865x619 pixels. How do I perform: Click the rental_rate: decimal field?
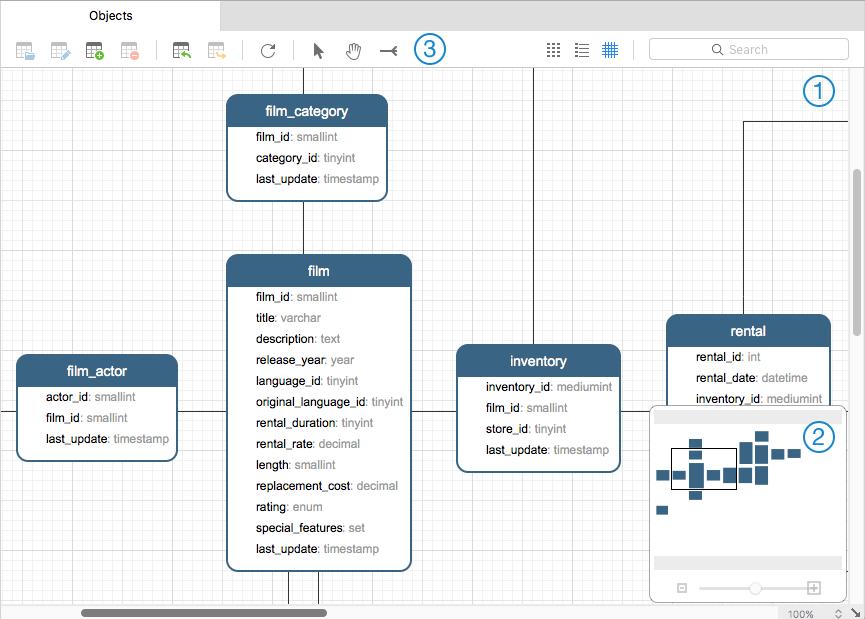click(308, 444)
